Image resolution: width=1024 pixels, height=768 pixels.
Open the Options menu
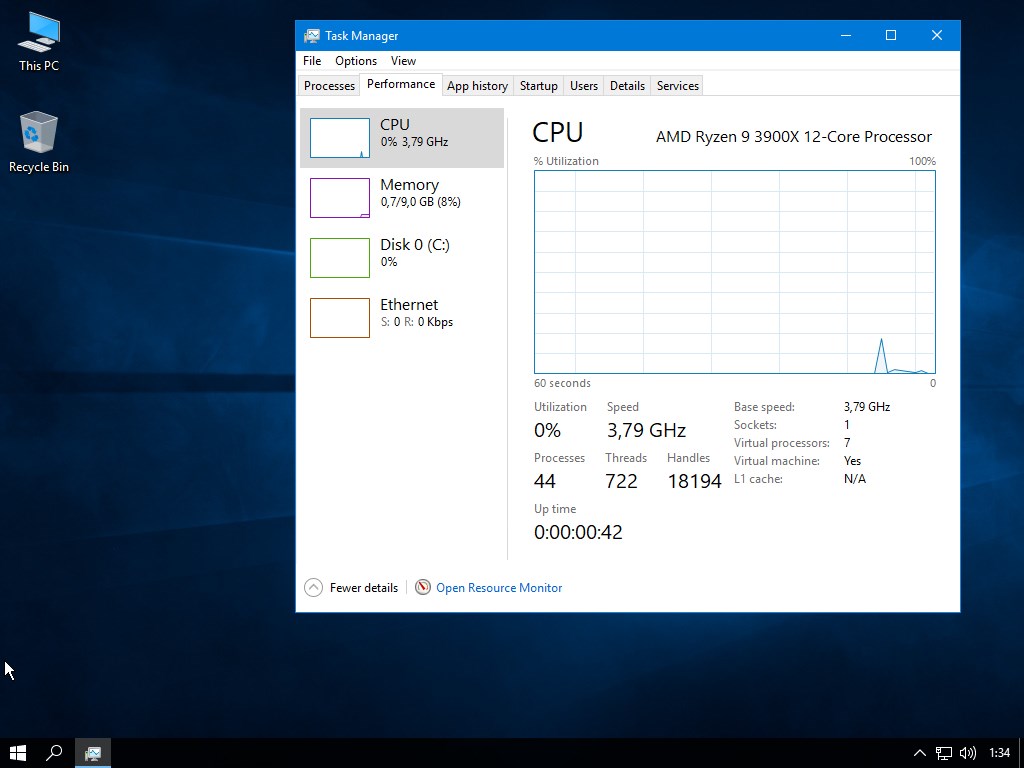[x=356, y=61]
